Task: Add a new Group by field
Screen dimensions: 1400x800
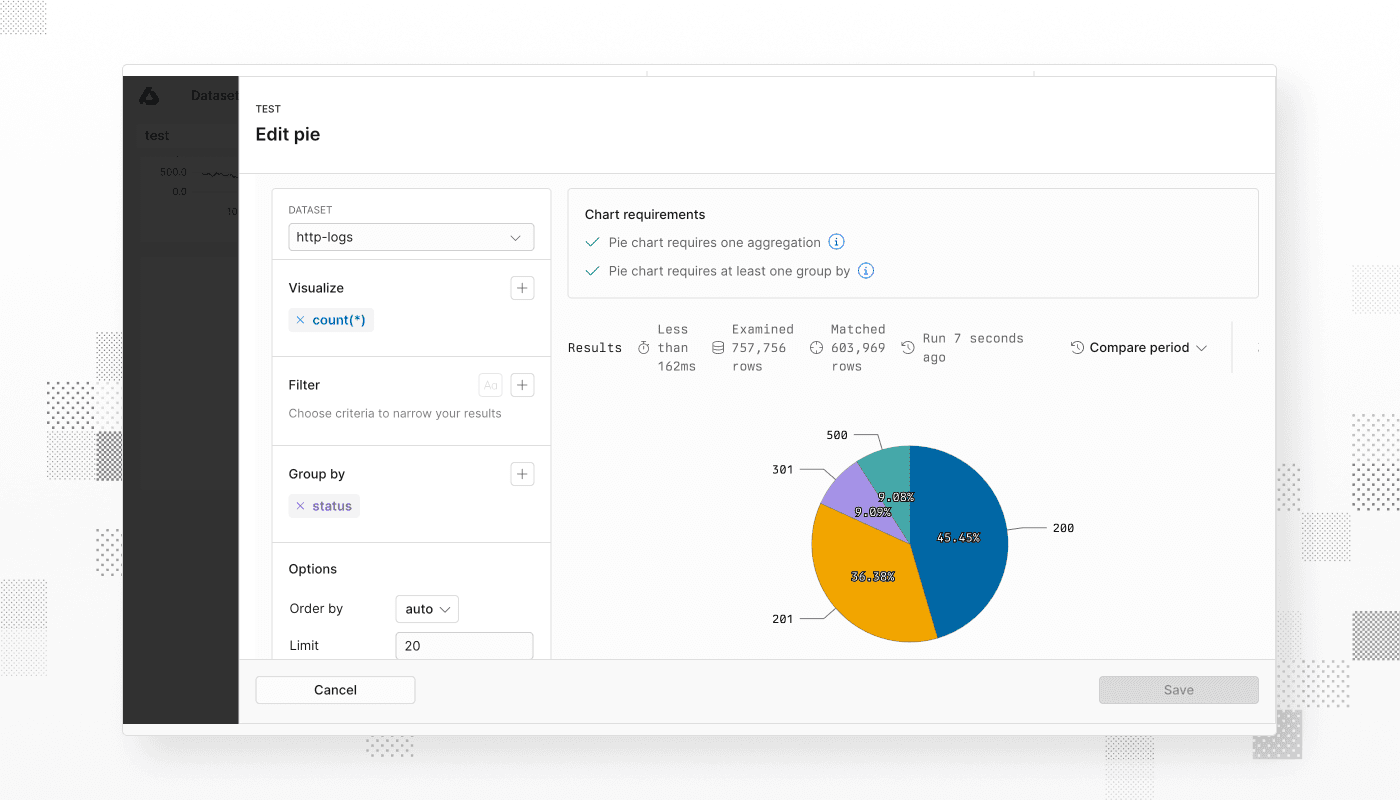Action: [522, 474]
